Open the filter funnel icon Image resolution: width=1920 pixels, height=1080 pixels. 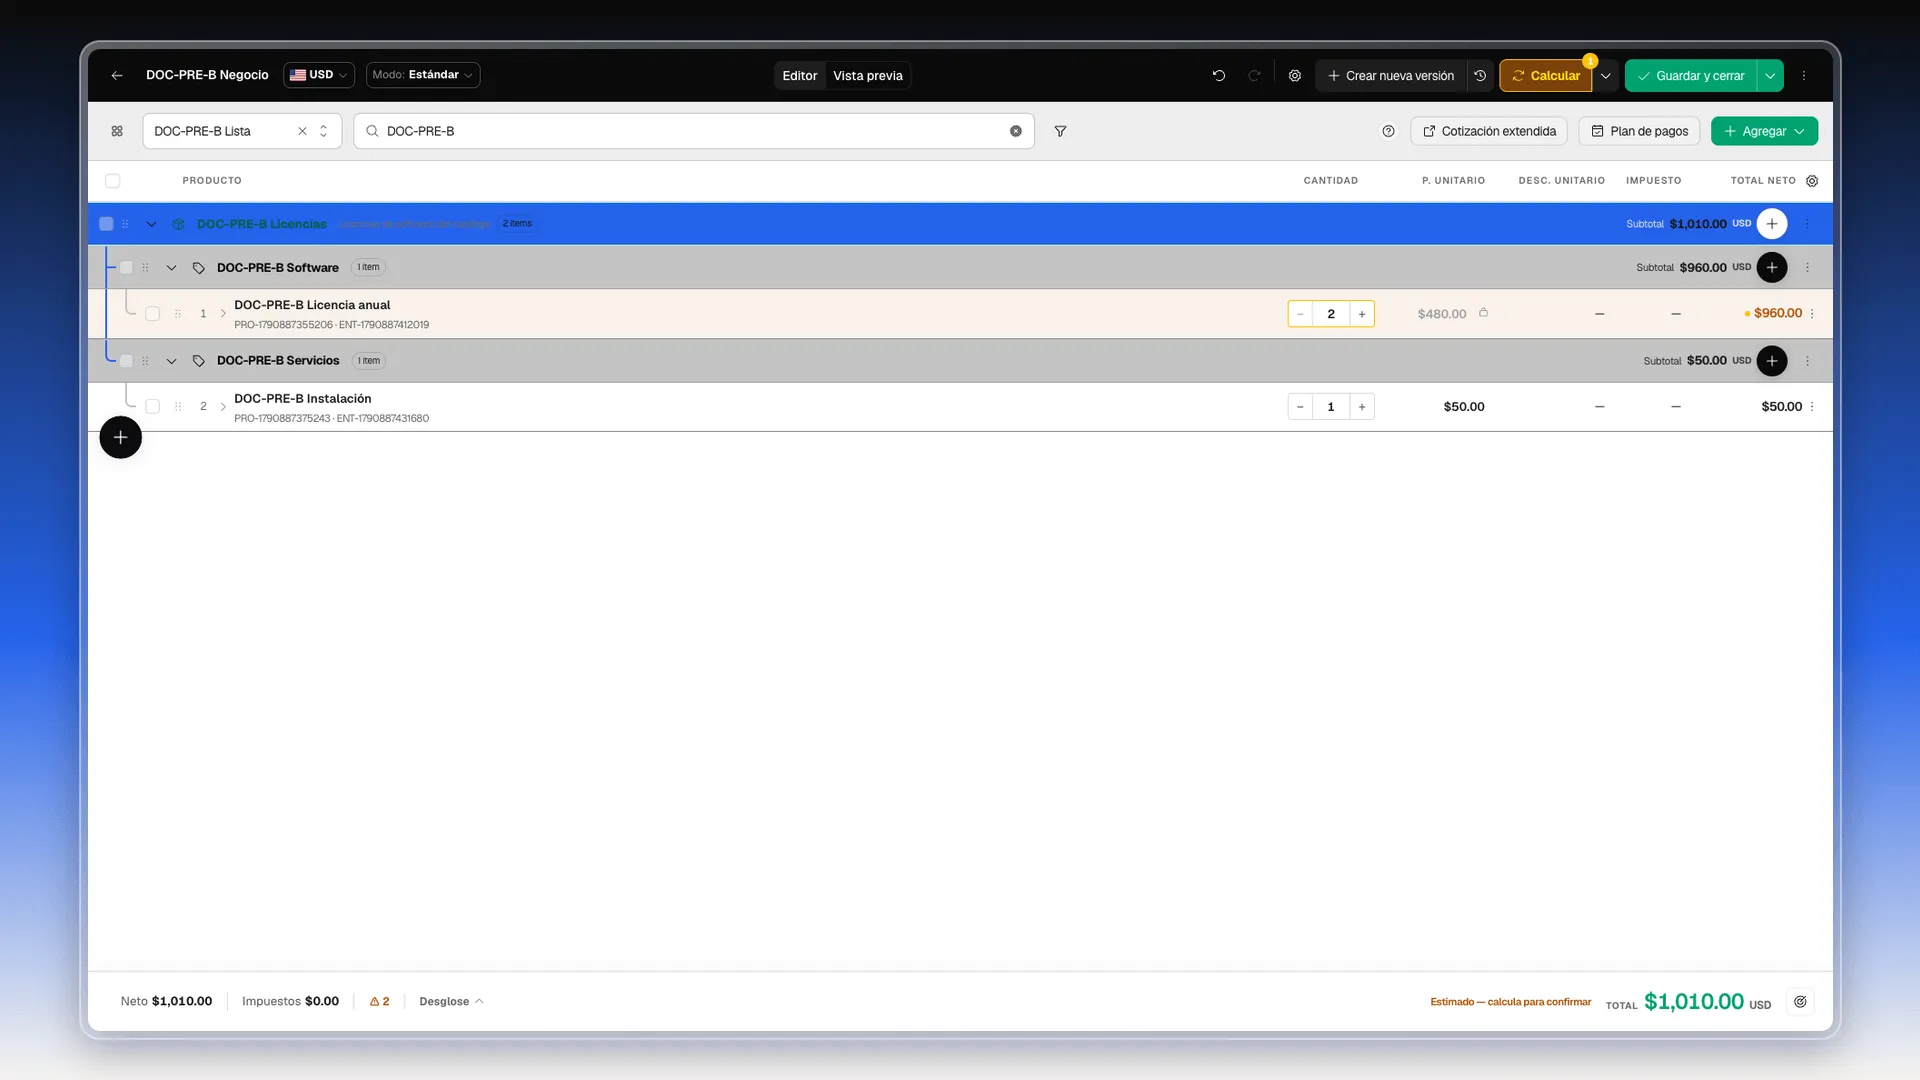[1060, 131]
